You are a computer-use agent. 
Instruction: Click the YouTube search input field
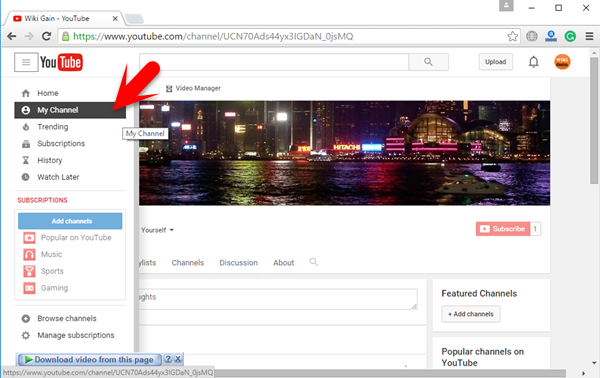coord(274,62)
